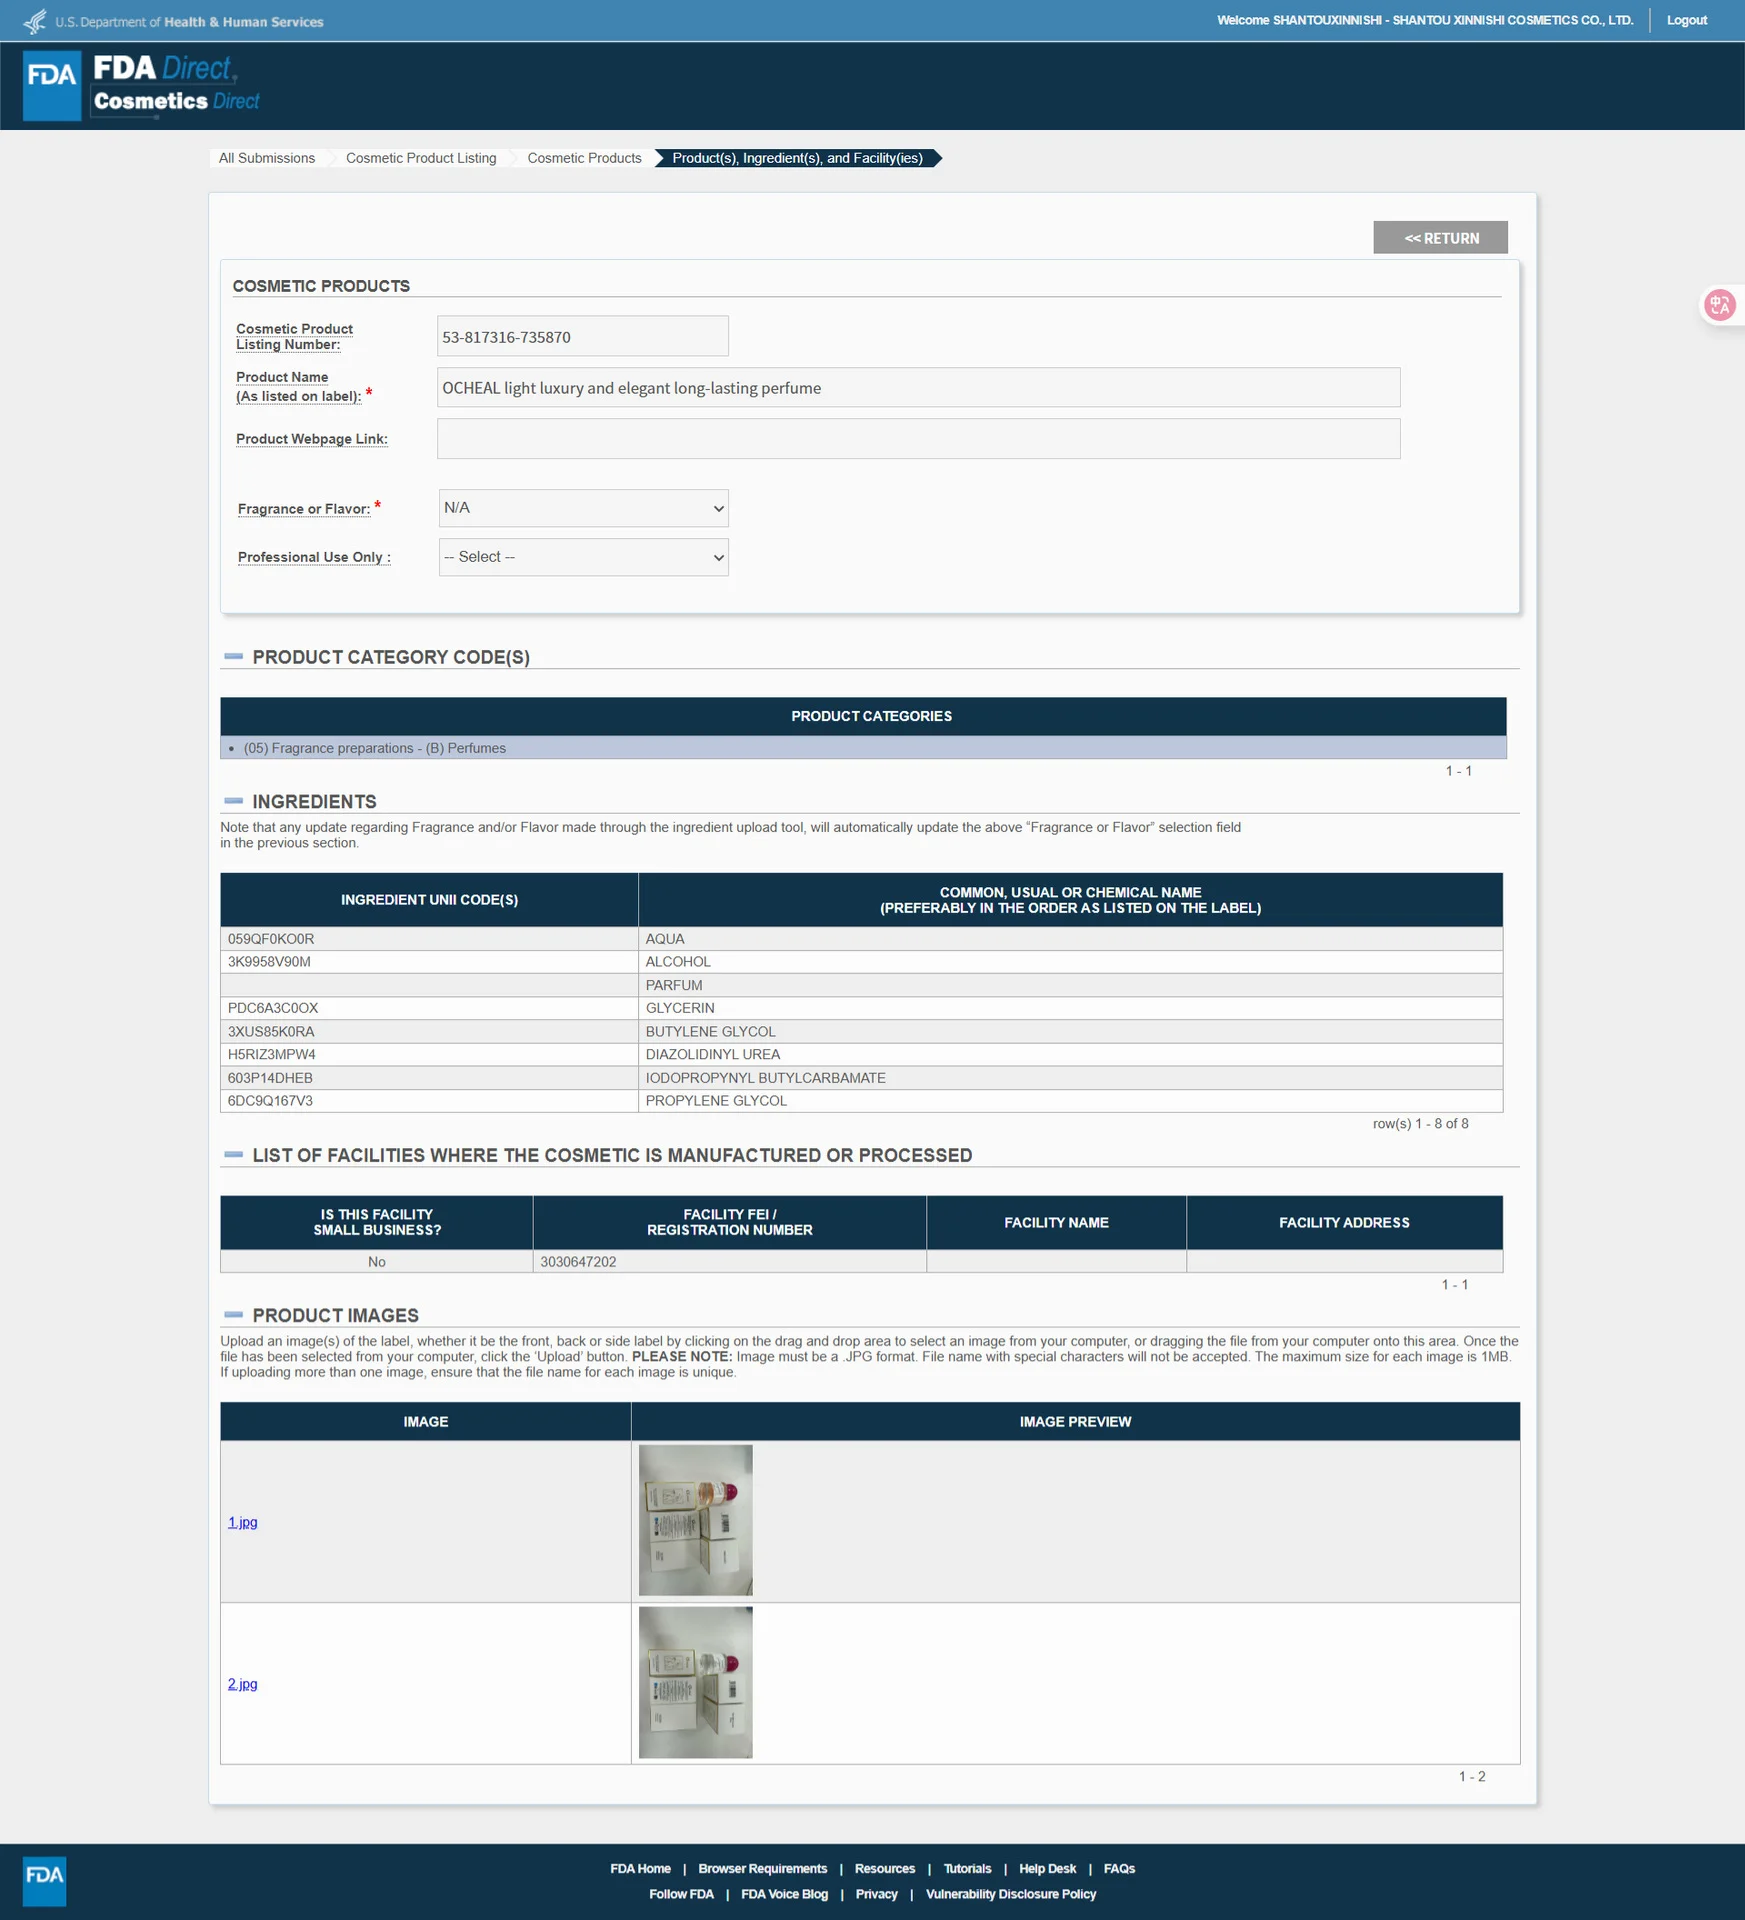Open the pink translate extension icon
The height and width of the screenshot is (1920, 1745).
(x=1720, y=305)
